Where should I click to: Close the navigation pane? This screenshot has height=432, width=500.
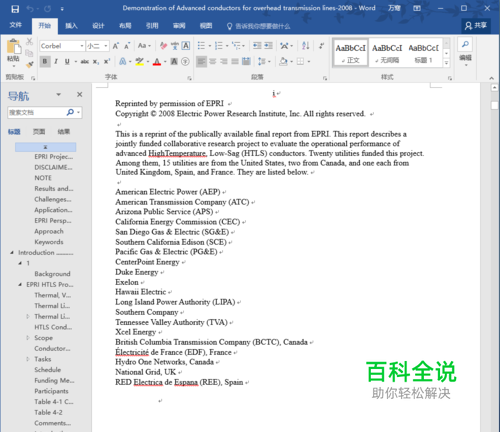(x=80, y=95)
